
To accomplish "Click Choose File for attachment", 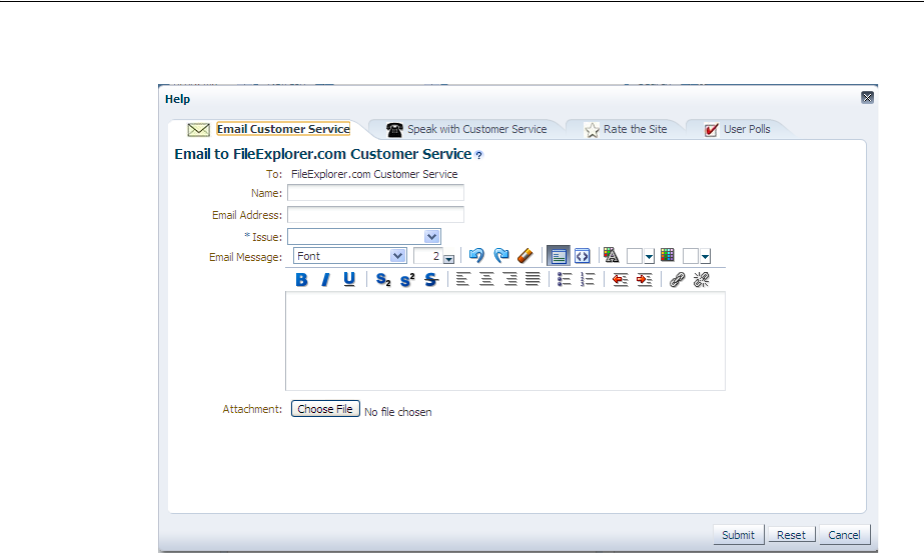I will point(325,409).
